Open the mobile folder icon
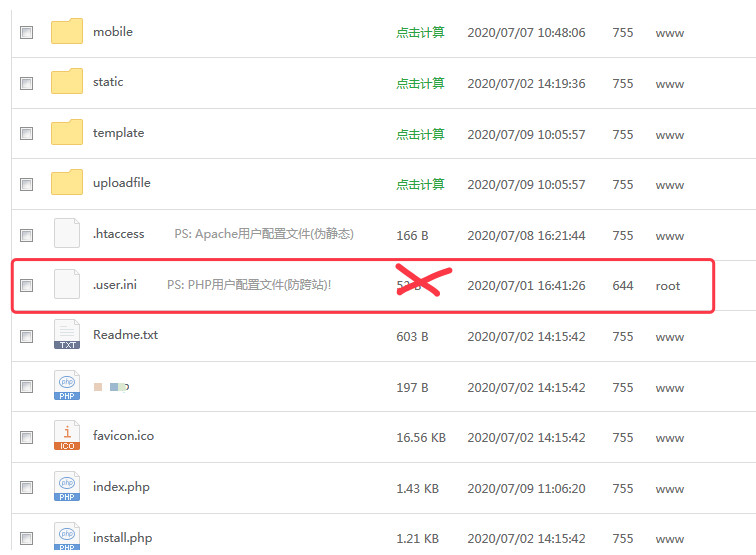The width and height of the screenshot is (756, 555). point(67,32)
